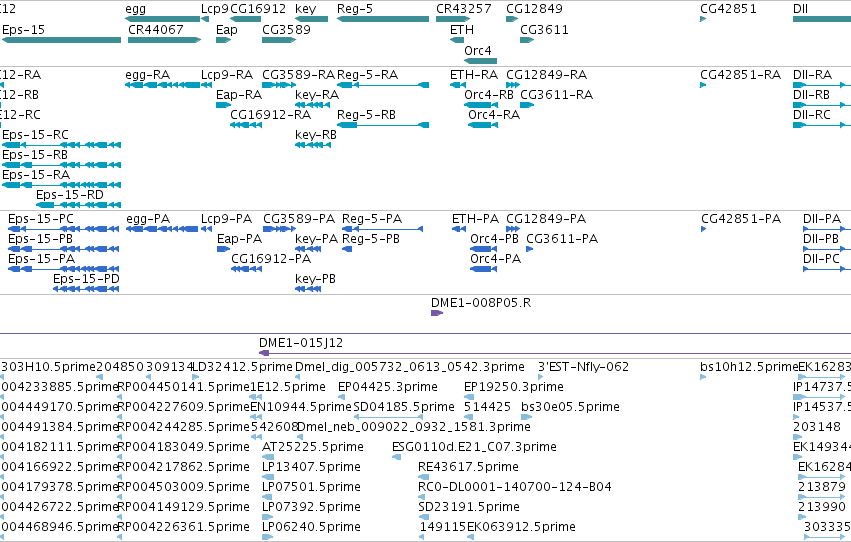
Task: Click the CG12849 gene label
Action: click(534, 9)
